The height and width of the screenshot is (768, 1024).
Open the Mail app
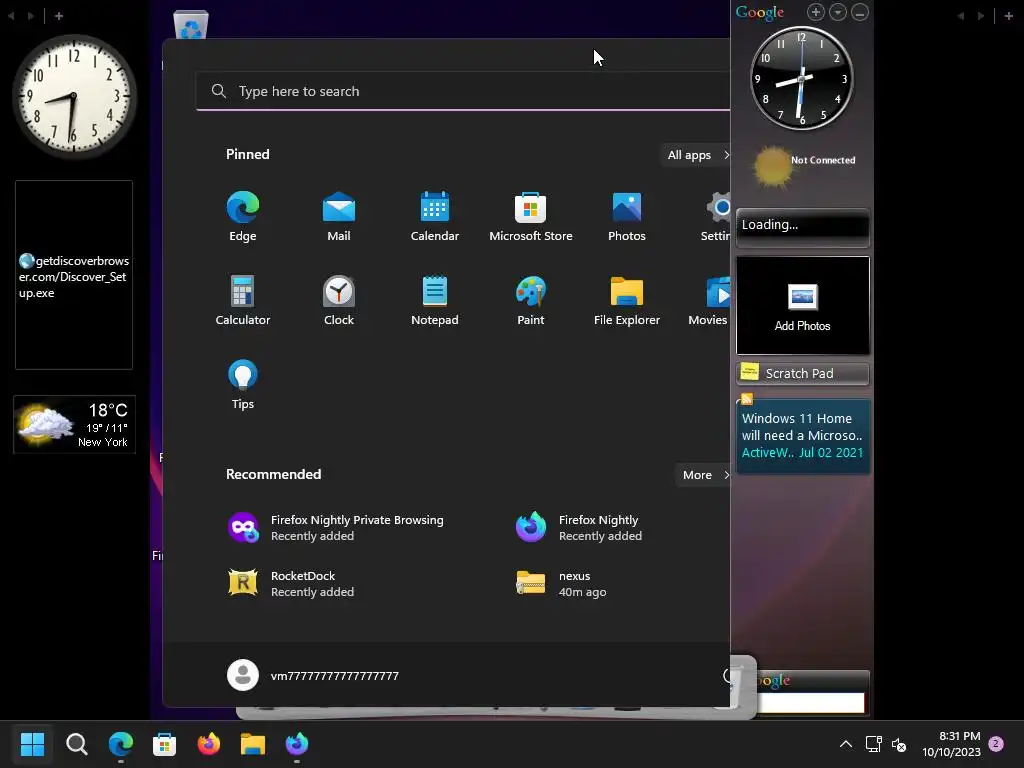tap(339, 217)
